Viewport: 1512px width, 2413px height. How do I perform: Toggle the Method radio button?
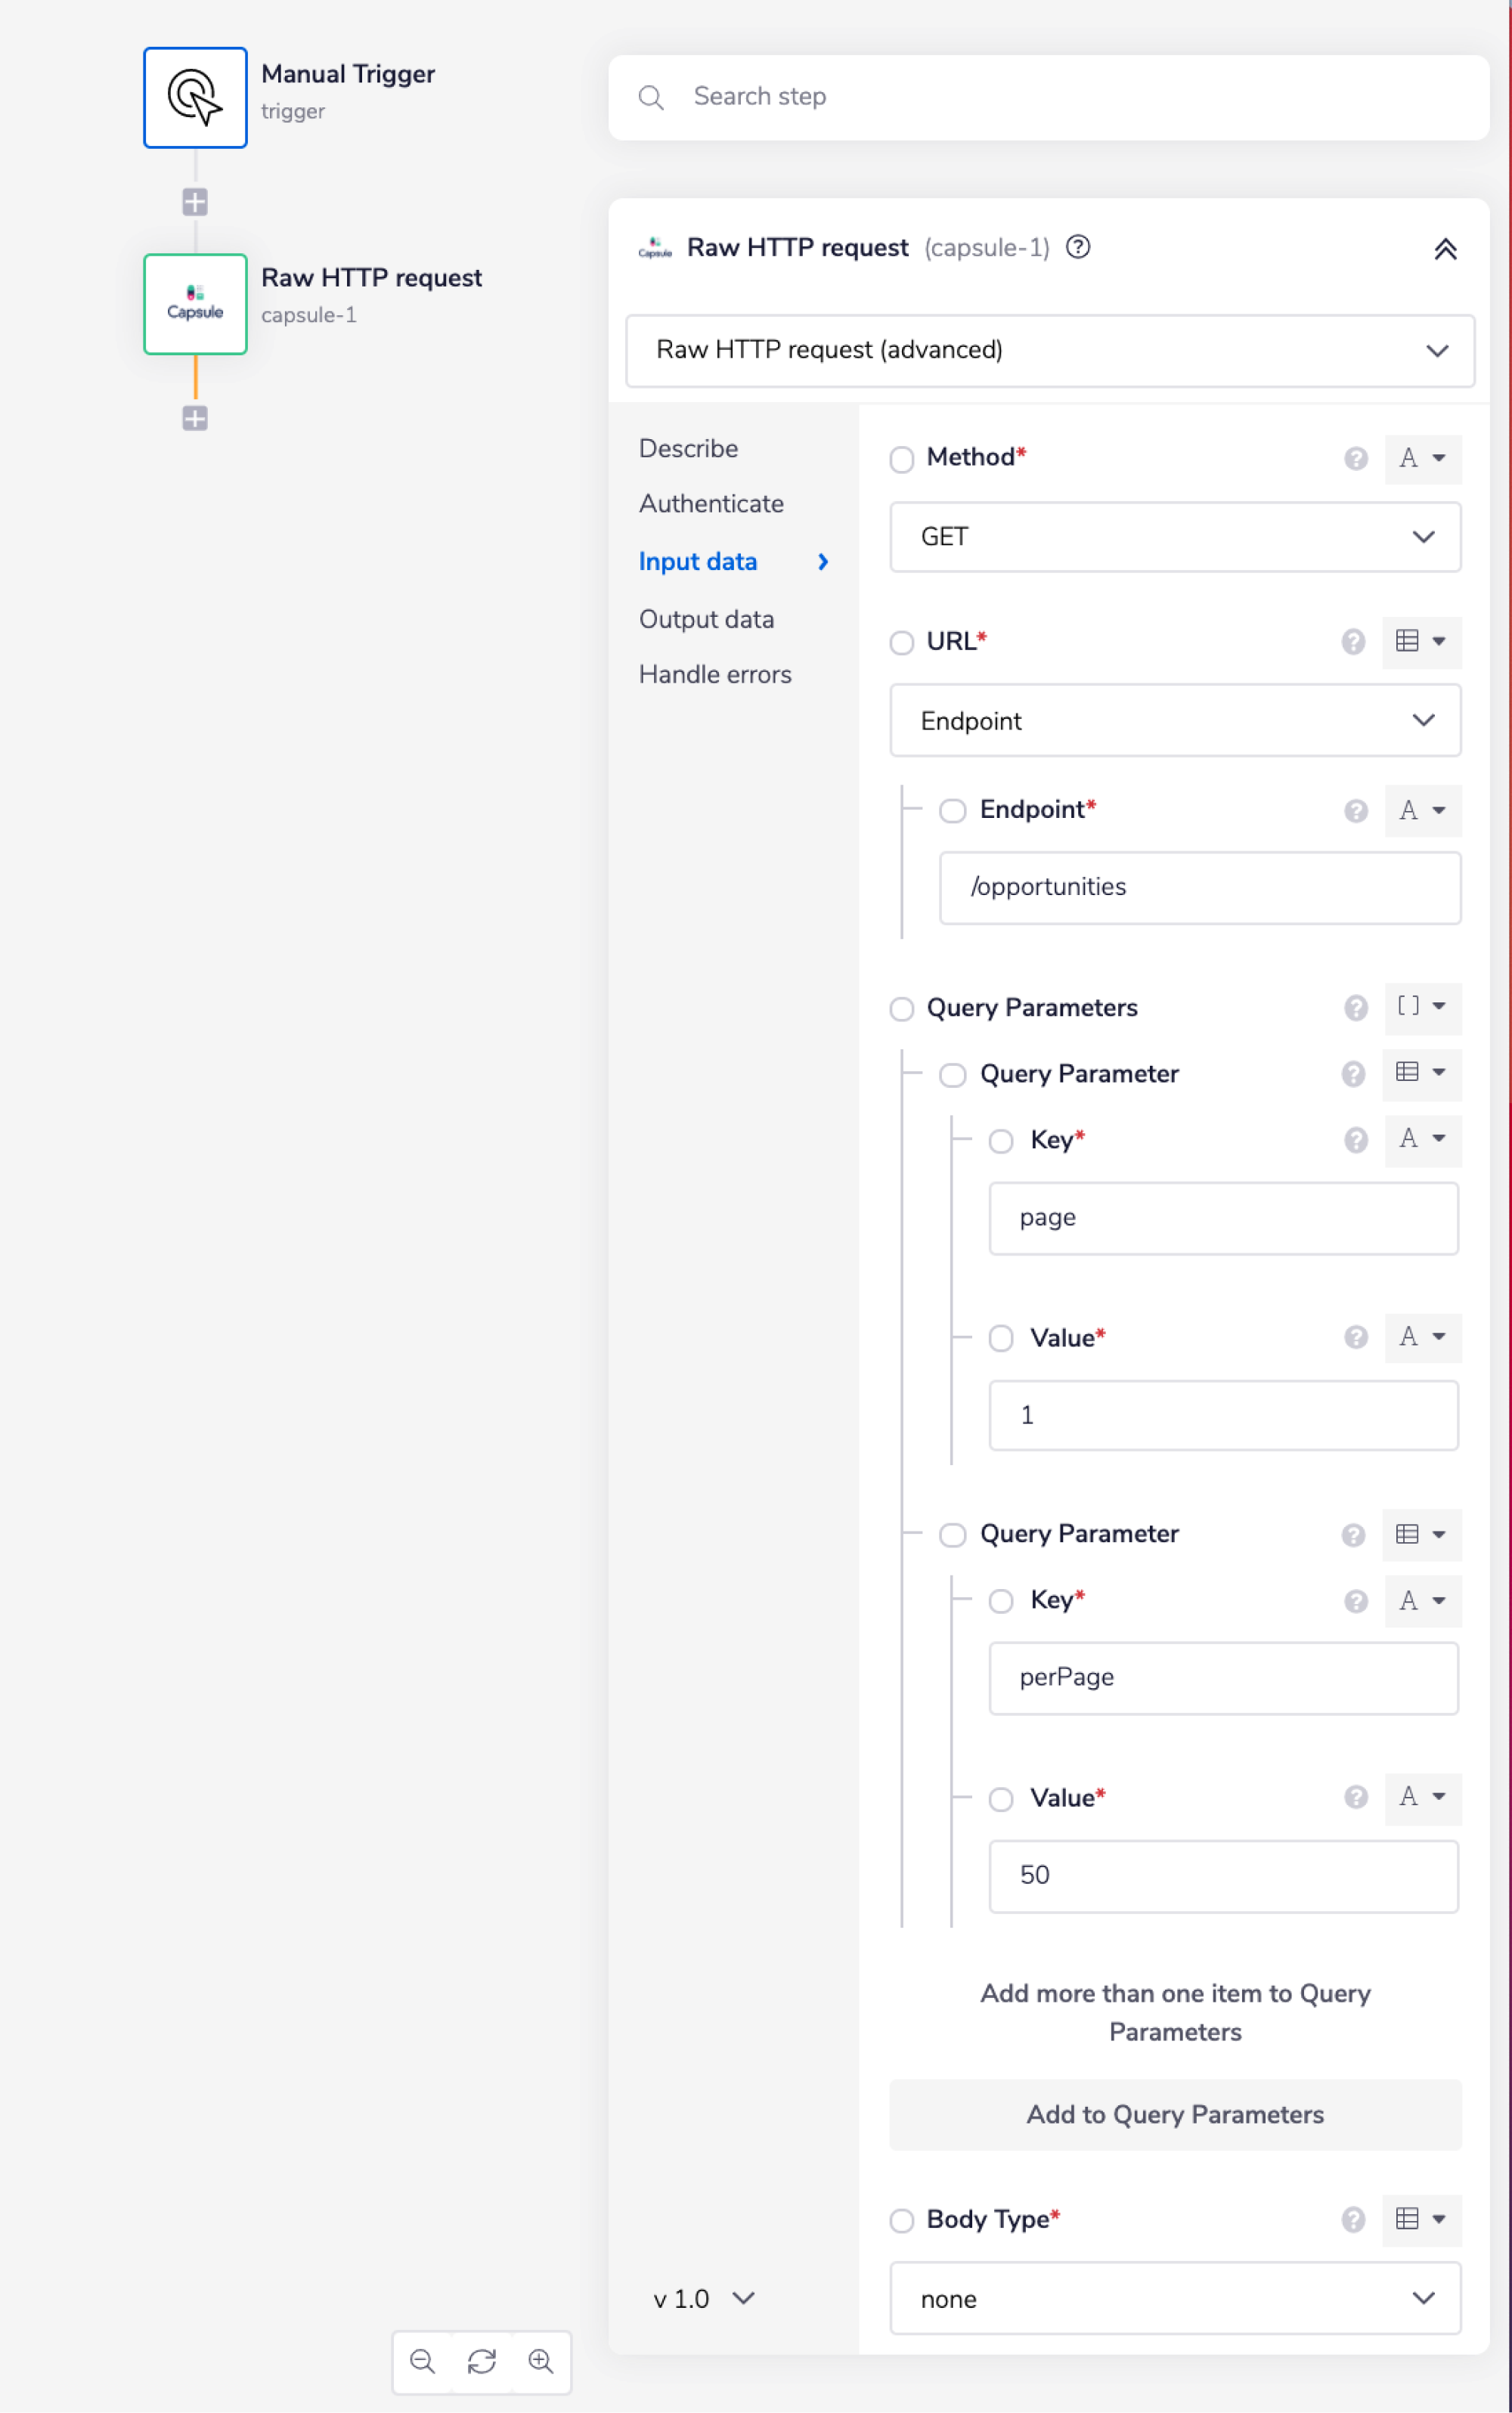pos(901,459)
